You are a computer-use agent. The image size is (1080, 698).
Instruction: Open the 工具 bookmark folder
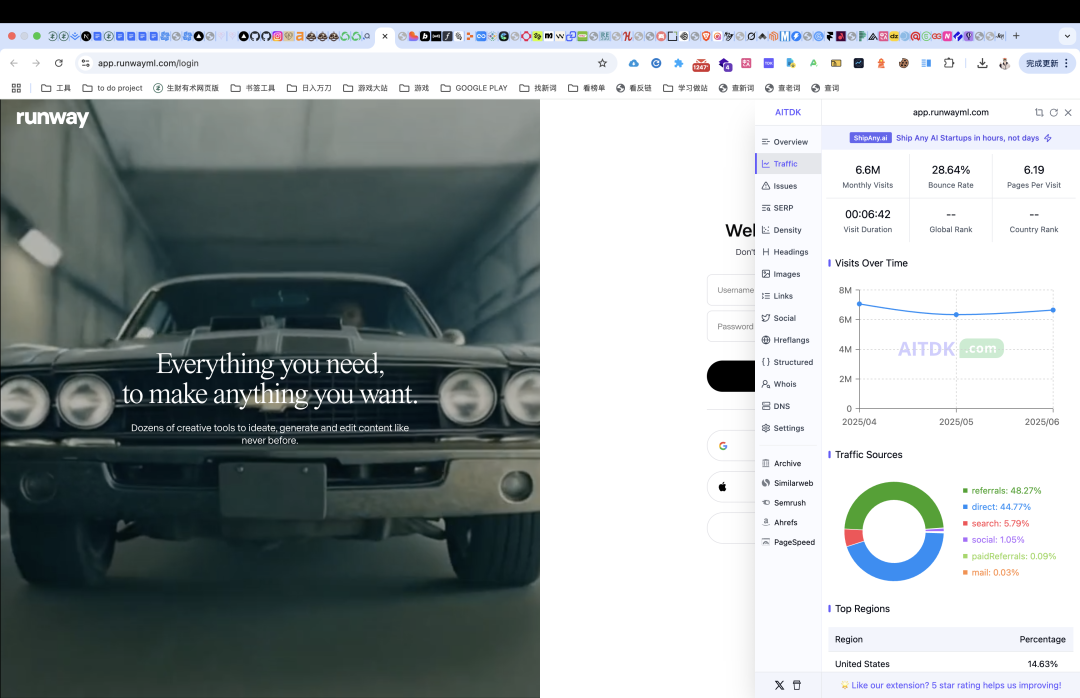[x=56, y=88]
